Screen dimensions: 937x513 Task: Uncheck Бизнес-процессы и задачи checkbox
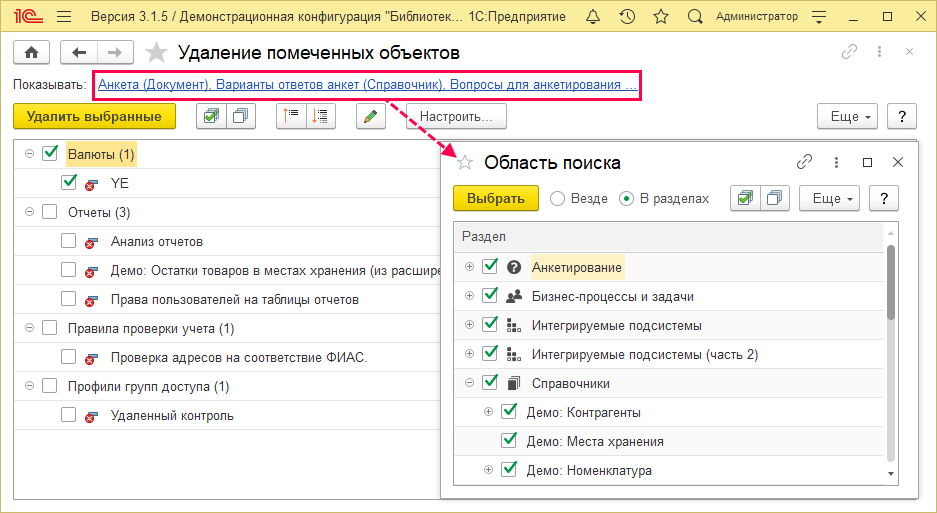tap(490, 295)
